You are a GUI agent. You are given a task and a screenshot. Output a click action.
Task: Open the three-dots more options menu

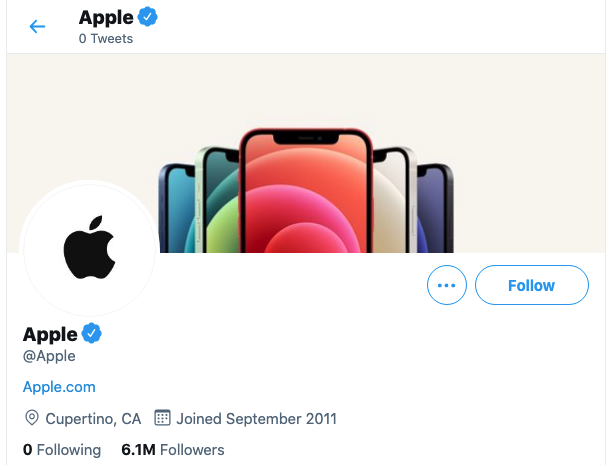coord(447,285)
